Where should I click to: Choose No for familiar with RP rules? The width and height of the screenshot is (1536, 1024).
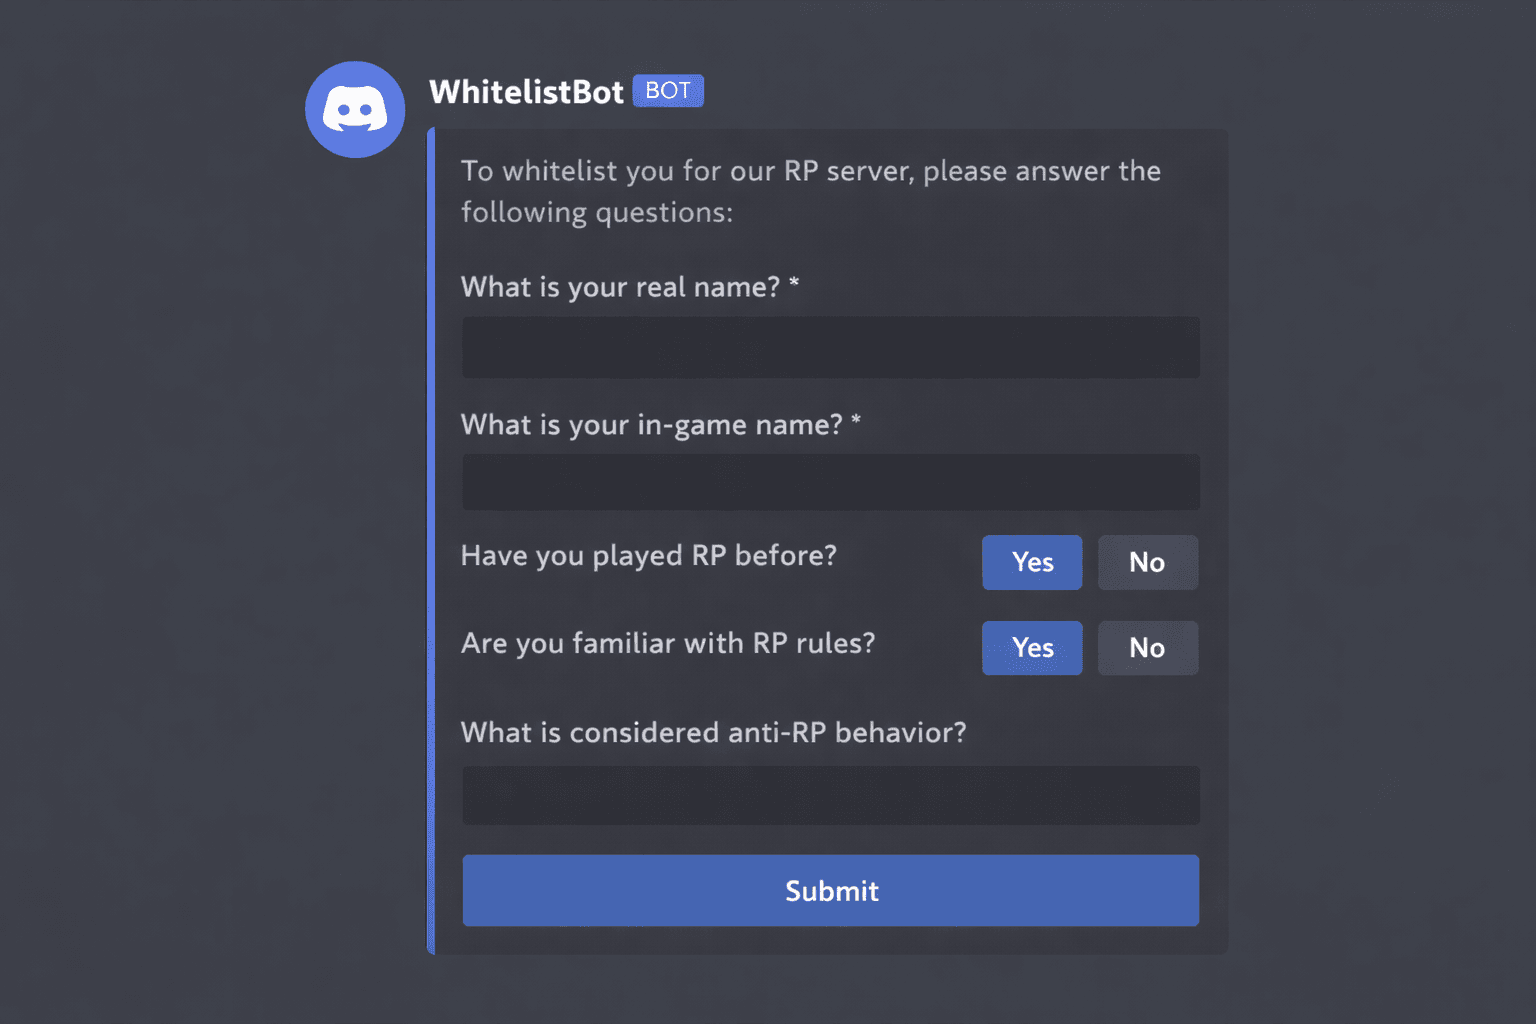[1147, 648]
